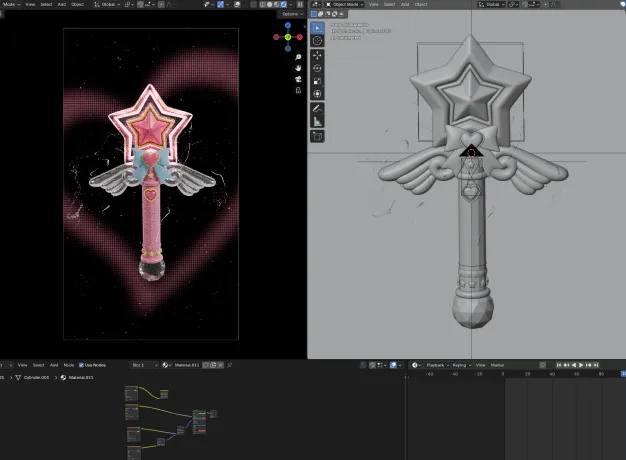Open the Add menu in right viewport
626x460 pixels.
tap(405, 4)
